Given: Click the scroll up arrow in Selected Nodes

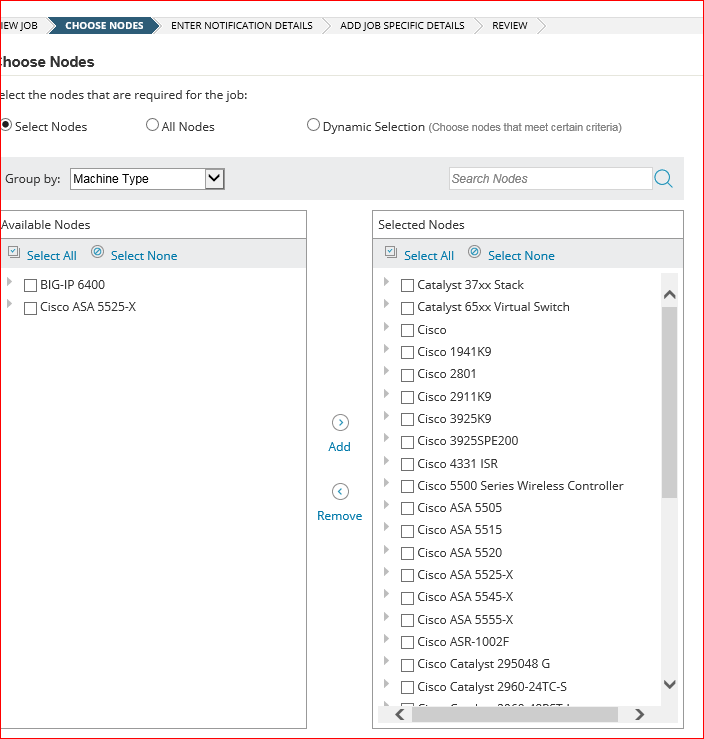Looking at the screenshot, I should 670,295.
